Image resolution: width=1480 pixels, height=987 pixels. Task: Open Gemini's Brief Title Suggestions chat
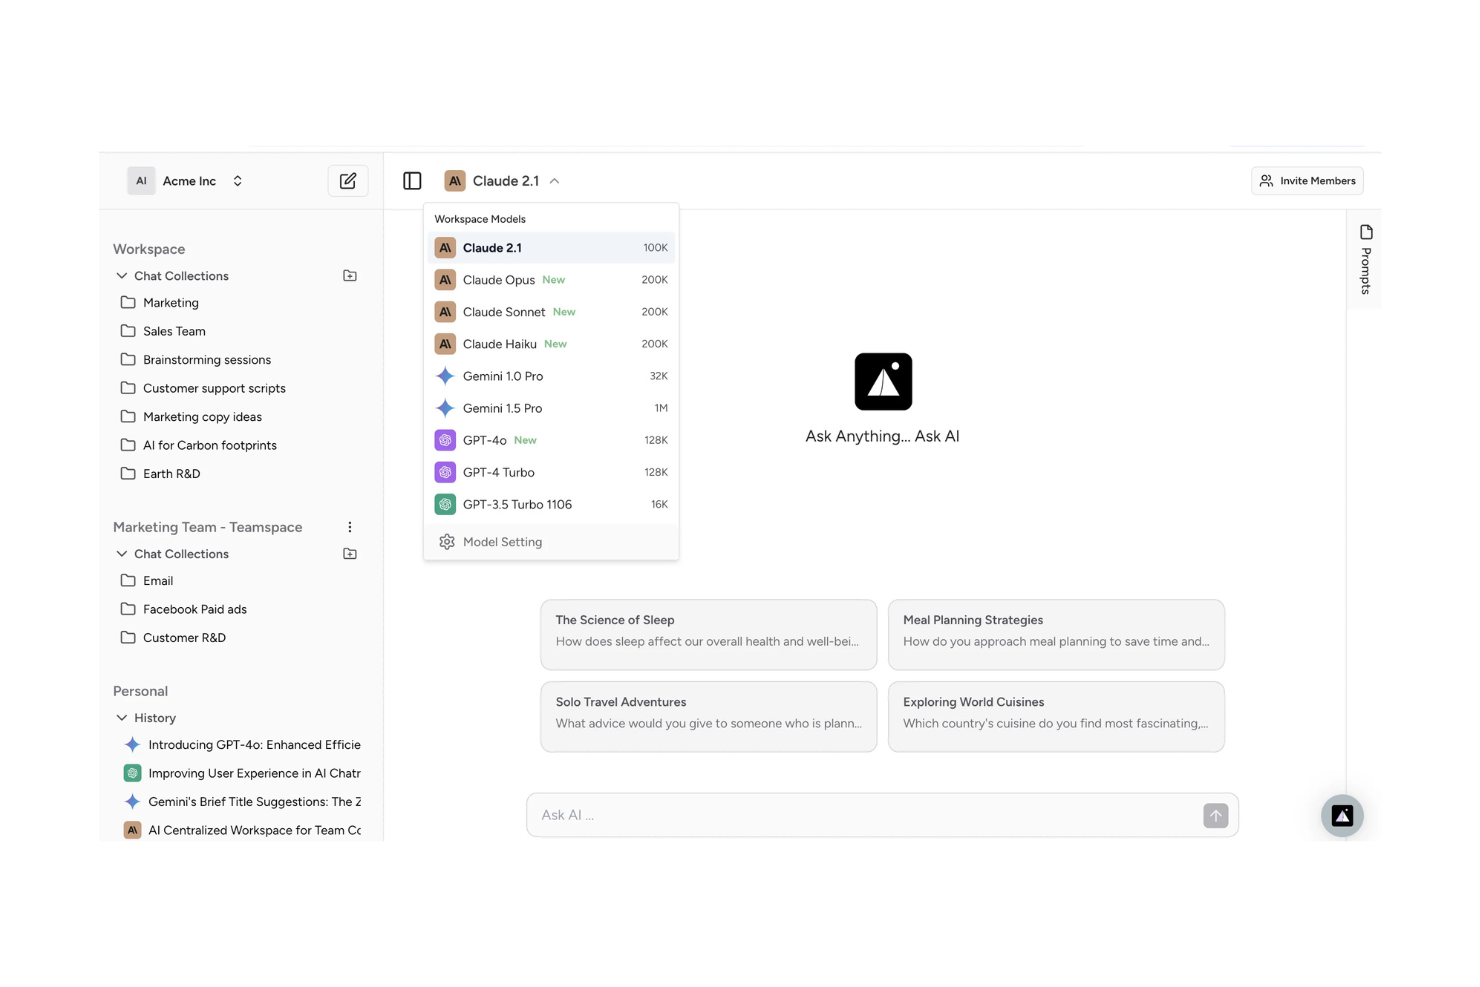coord(242,802)
